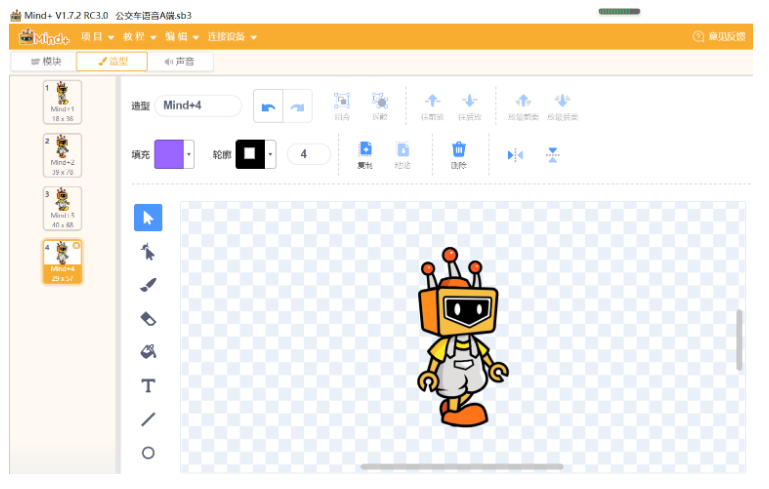This screenshot has height=489, width=769.
Task: Switch to the Sounds tab
Action: 180,61
